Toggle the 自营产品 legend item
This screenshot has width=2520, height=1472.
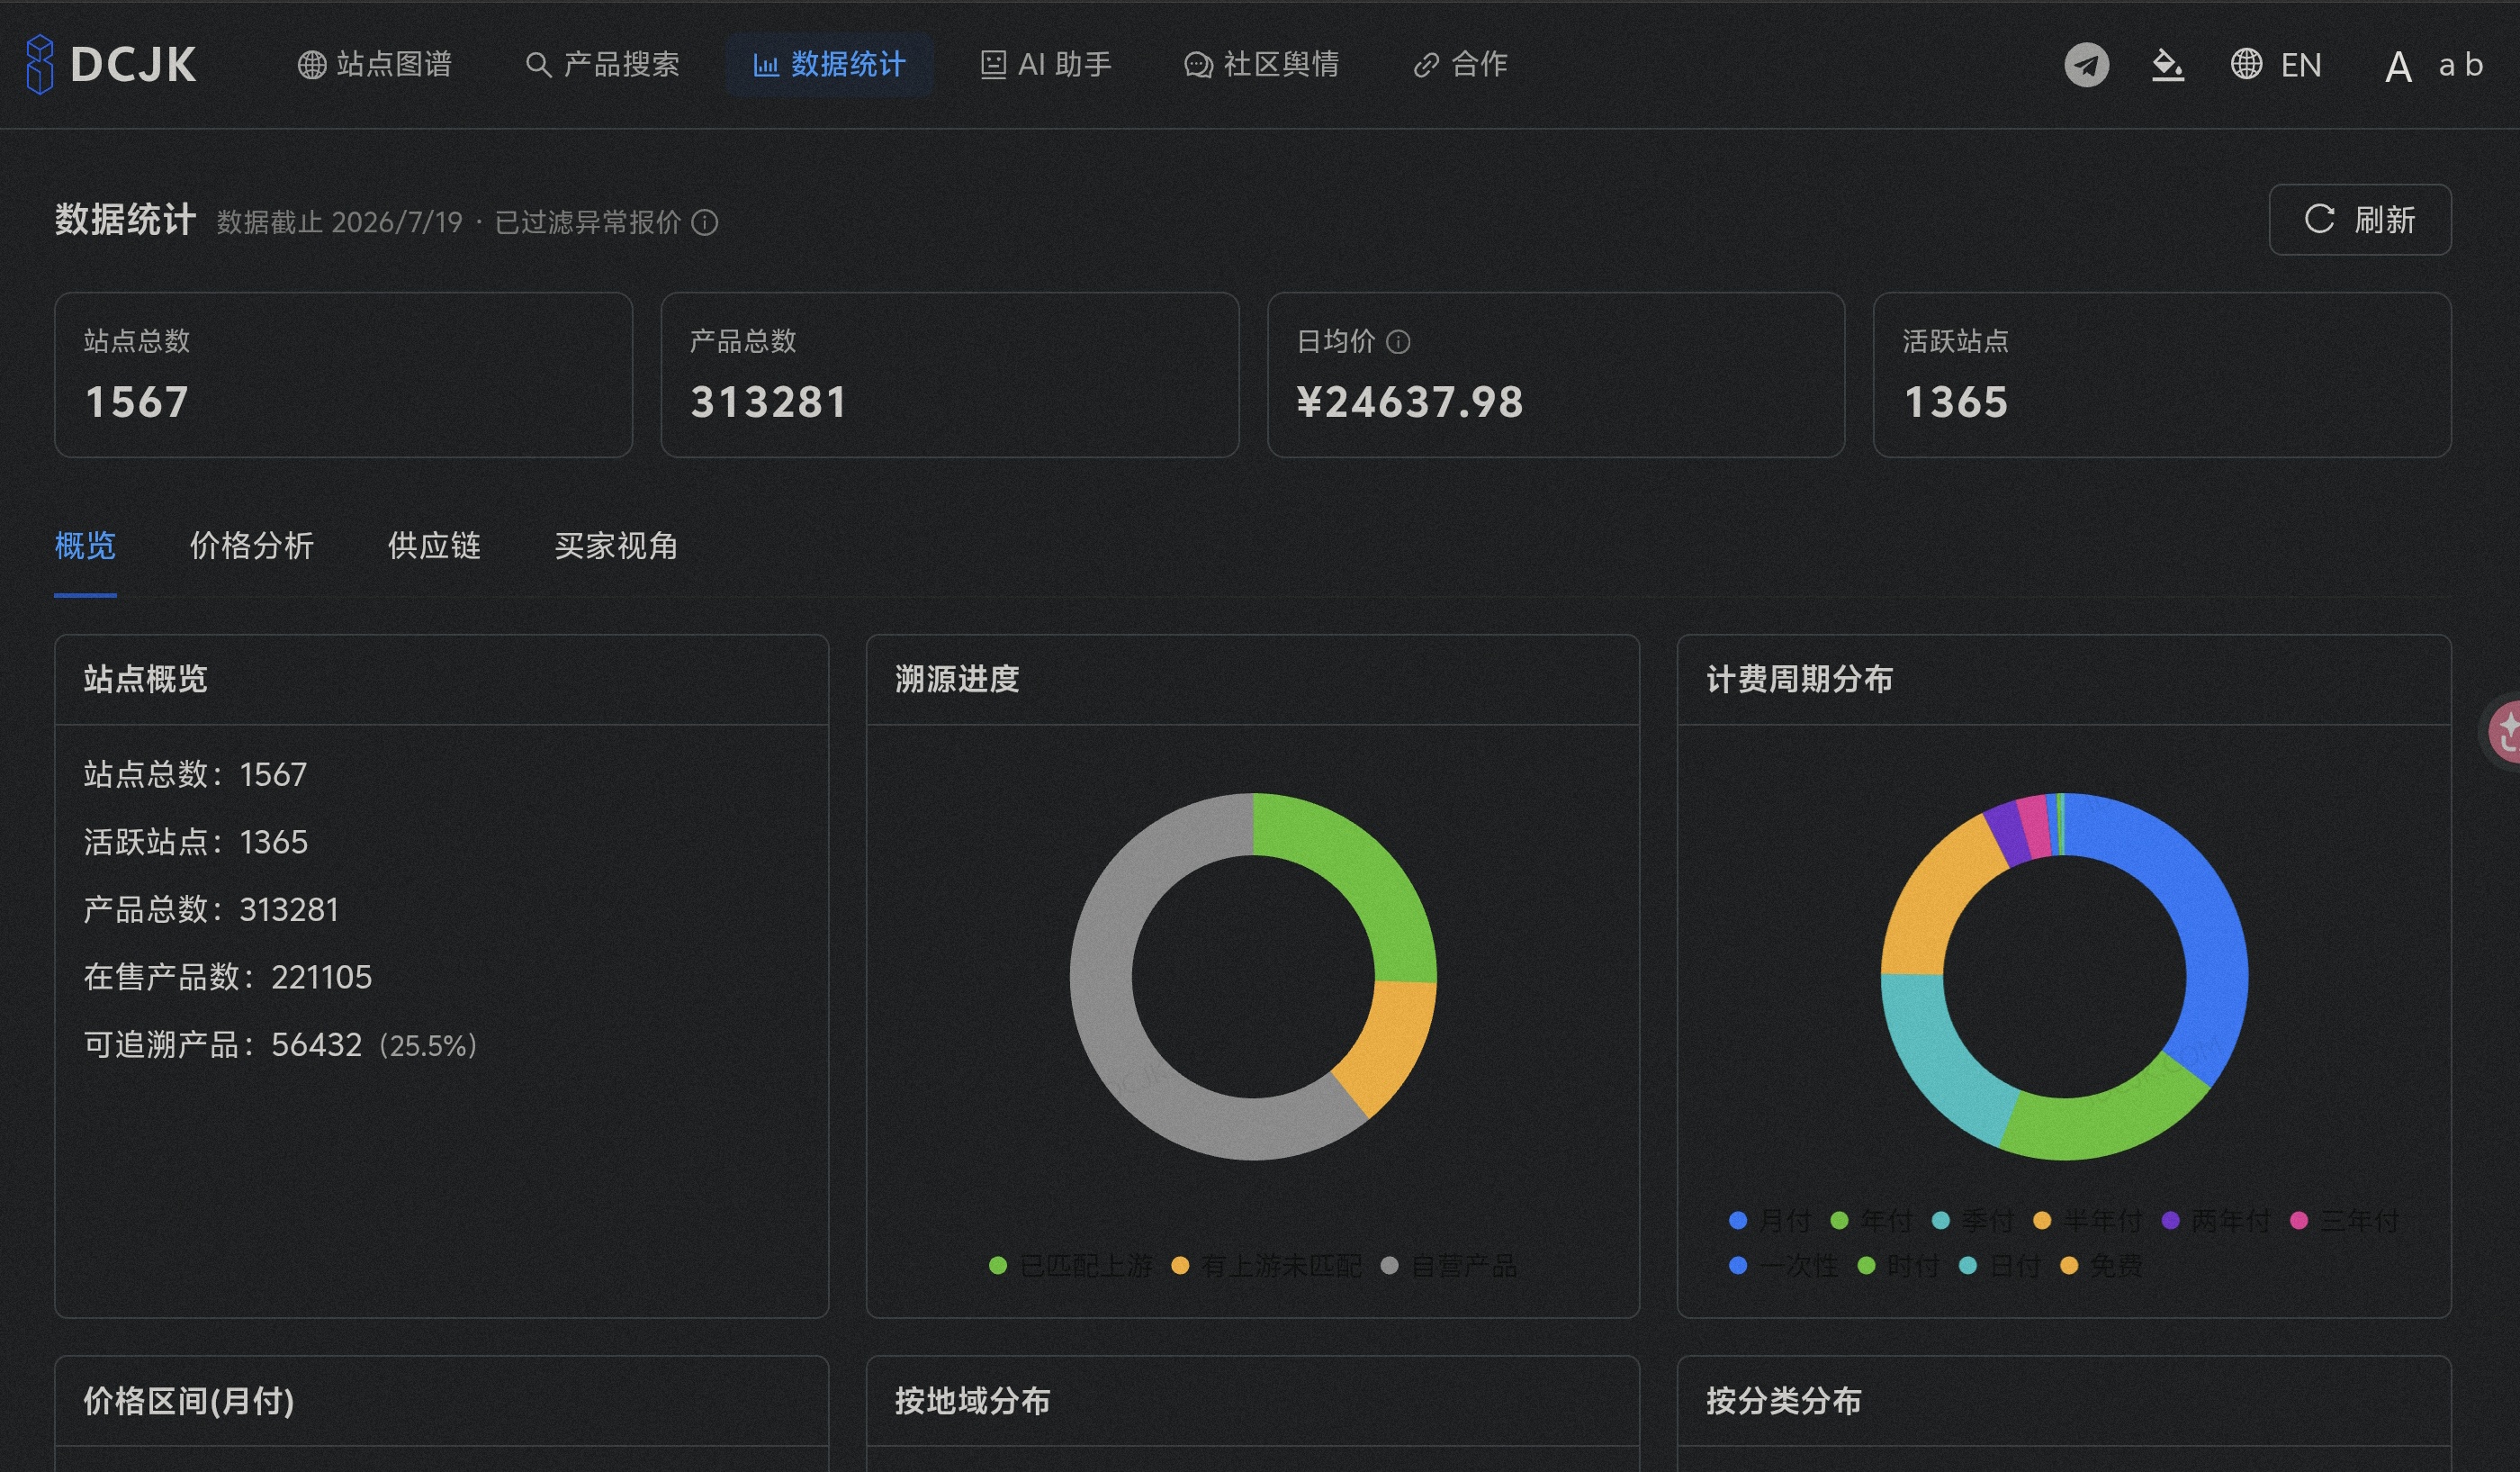pos(1449,1266)
